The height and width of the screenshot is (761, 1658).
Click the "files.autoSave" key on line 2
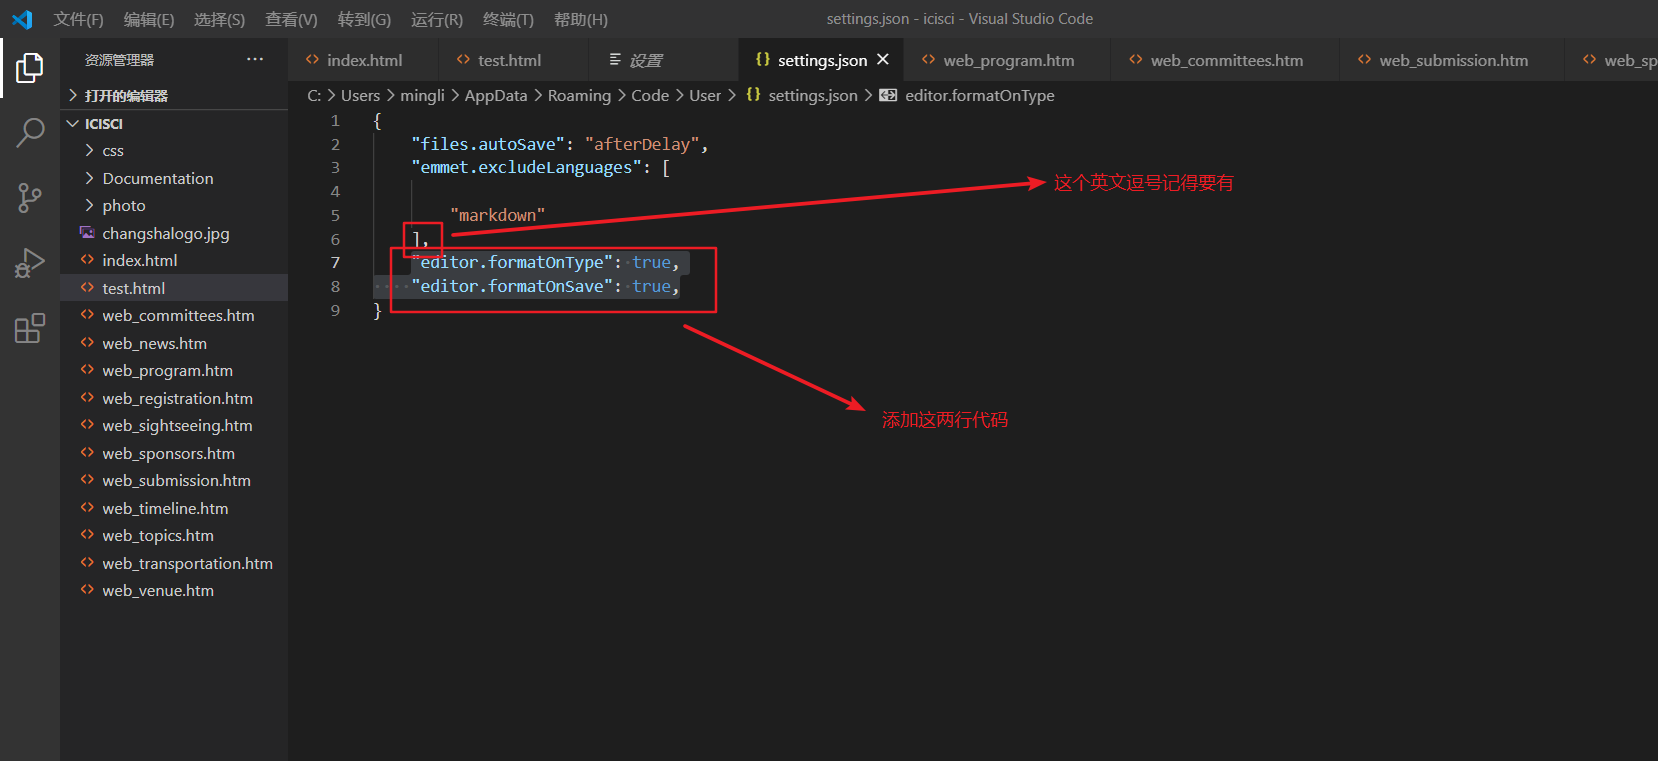pyautogui.click(x=488, y=144)
